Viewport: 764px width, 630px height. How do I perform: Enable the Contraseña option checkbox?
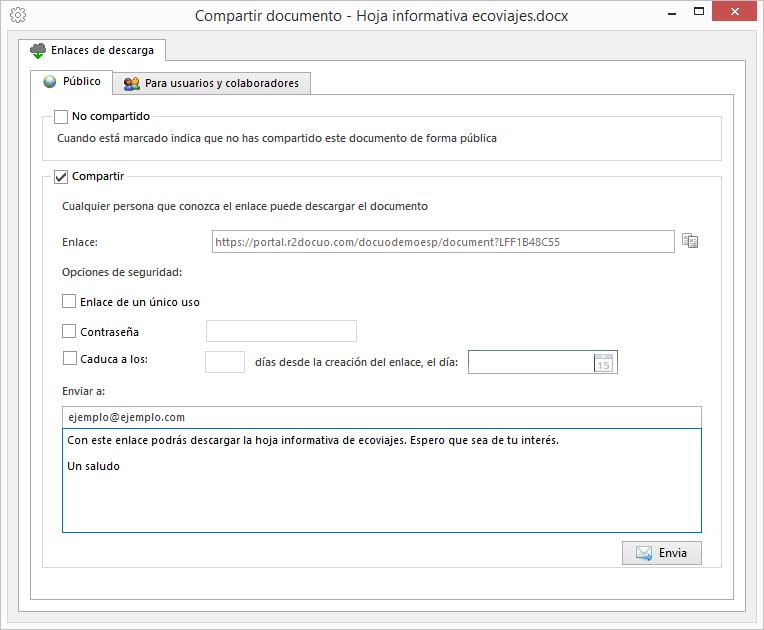point(69,331)
